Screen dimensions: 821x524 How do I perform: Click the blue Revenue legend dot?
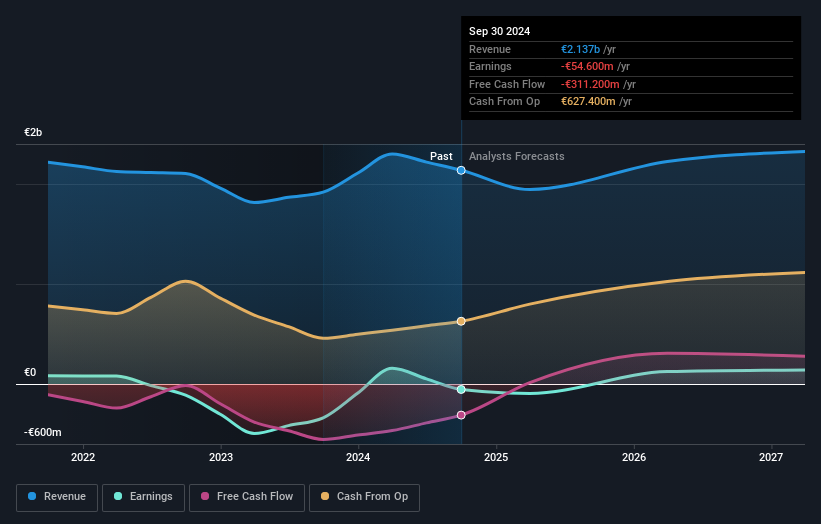pyautogui.click(x=32, y=496)
